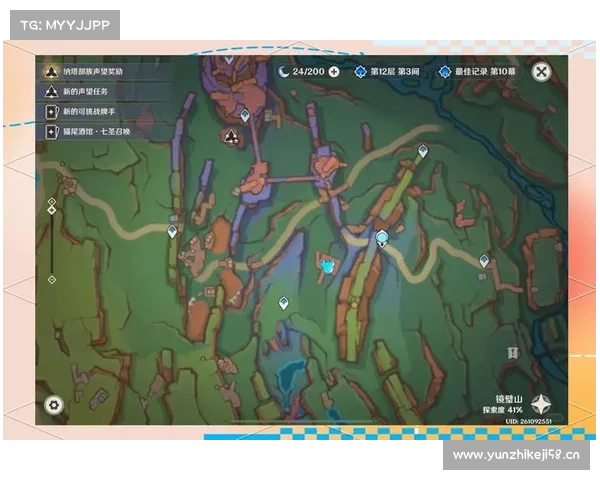This screenshot has height=480, width=600.
Task: Click the card icon beside 猫尾酒馆·七圣召唤
Action: pos(51,132)
